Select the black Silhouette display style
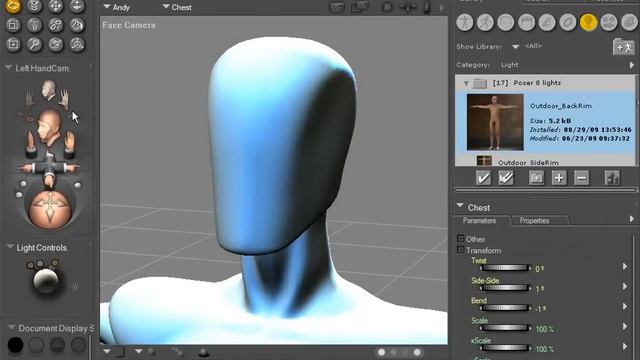Screen dimensions: 640x360 click(16, 345)
